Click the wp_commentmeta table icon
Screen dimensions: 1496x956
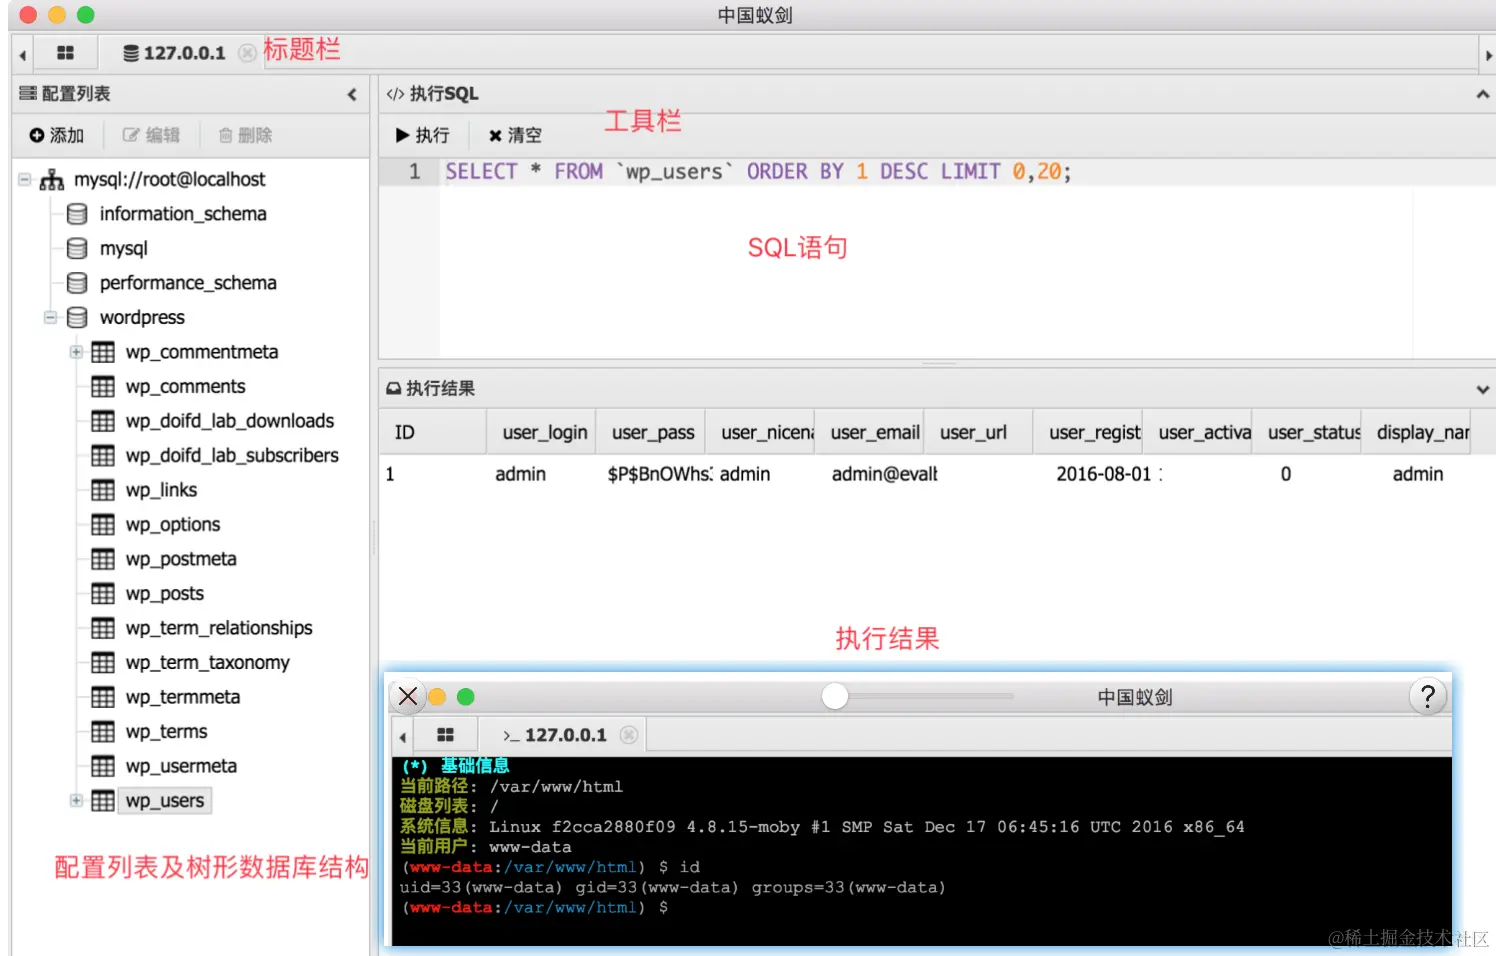pyautogui.click(x=103, y=352)
